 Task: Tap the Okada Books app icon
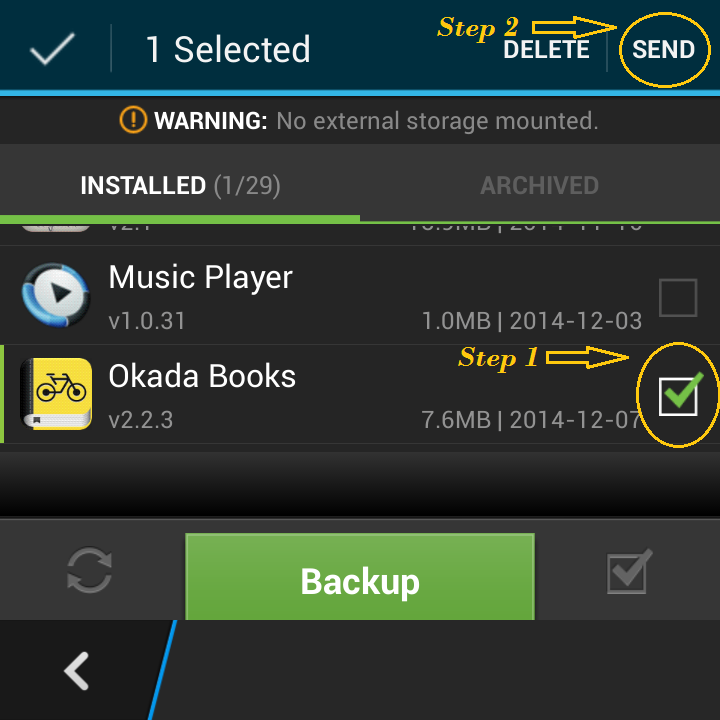click(56, 394)
